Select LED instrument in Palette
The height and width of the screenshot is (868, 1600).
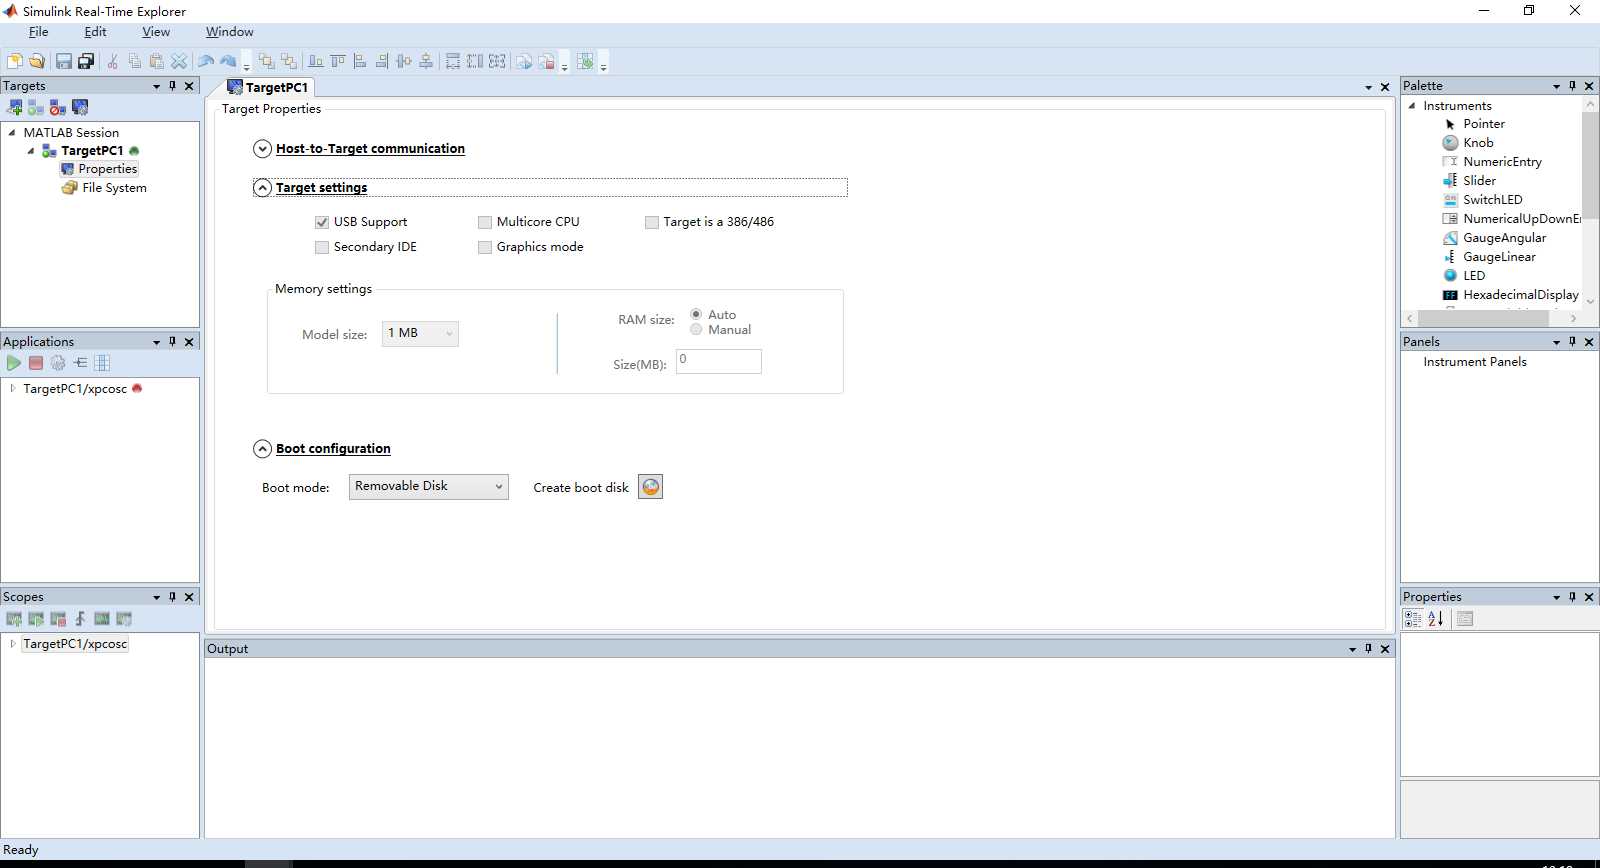coord(1464,276)
